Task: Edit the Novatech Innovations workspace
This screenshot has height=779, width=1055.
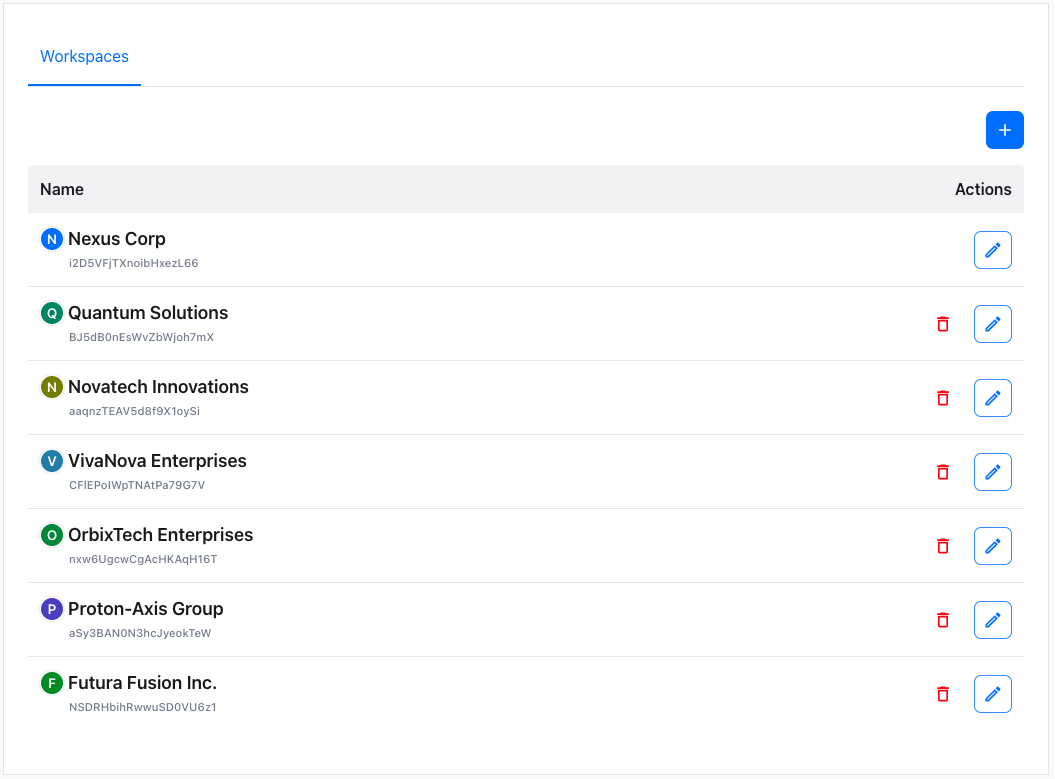Action: 992,398
